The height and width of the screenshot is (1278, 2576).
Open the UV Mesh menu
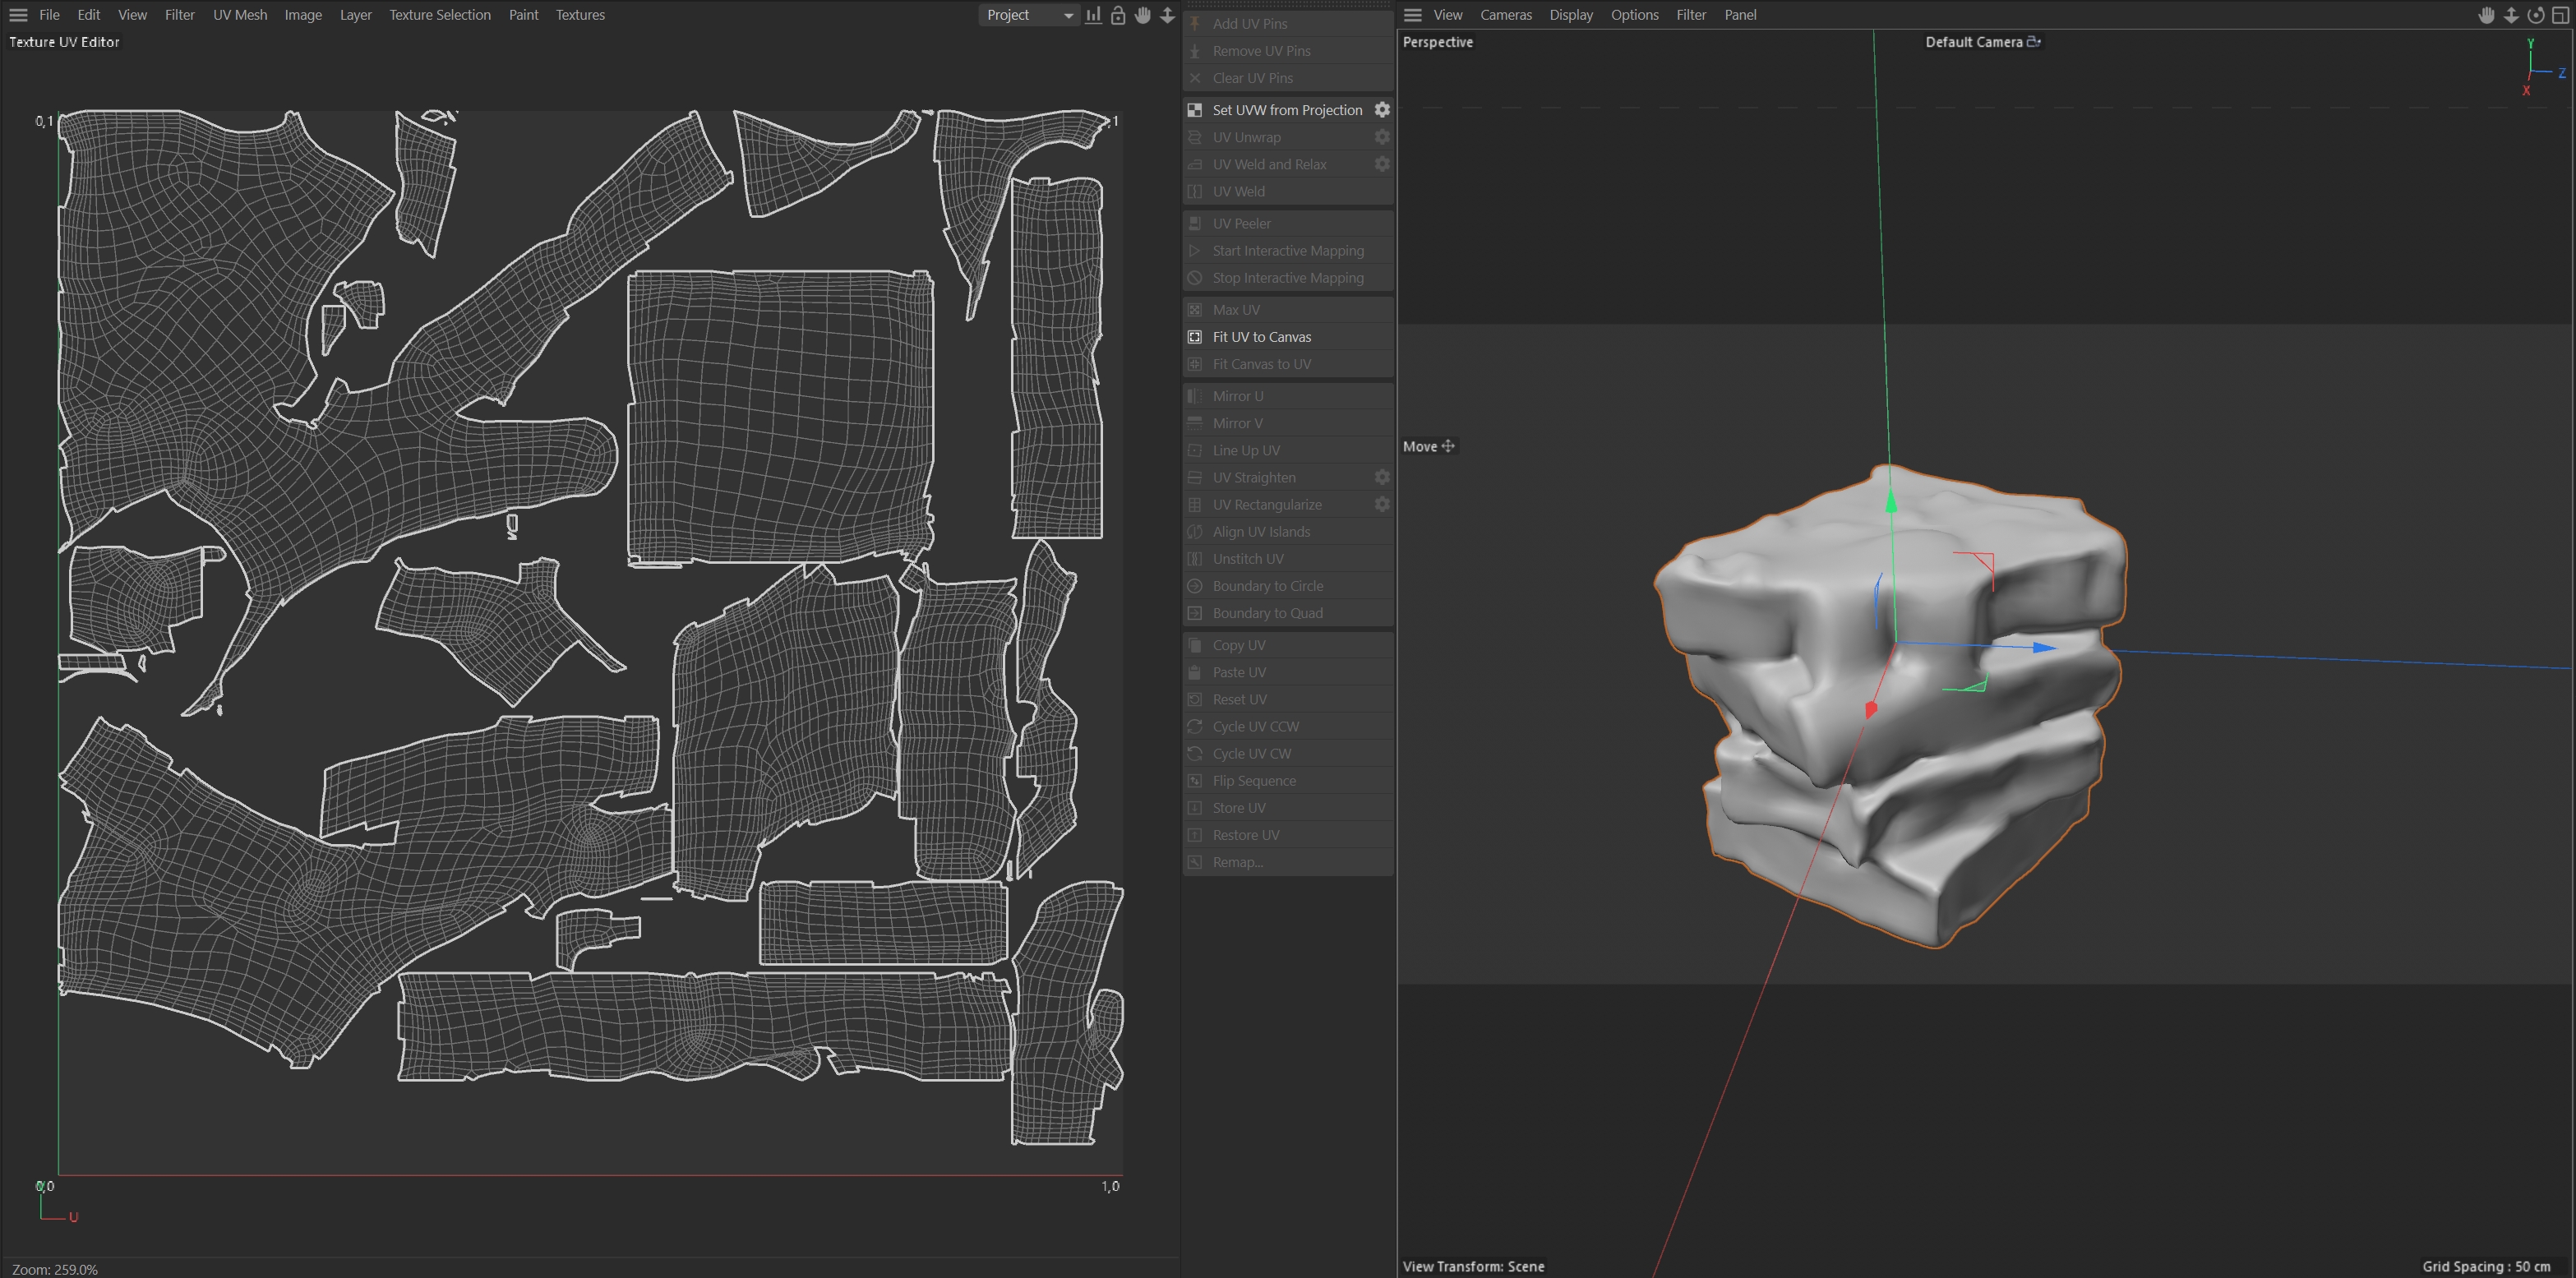(x=239, y=15)
